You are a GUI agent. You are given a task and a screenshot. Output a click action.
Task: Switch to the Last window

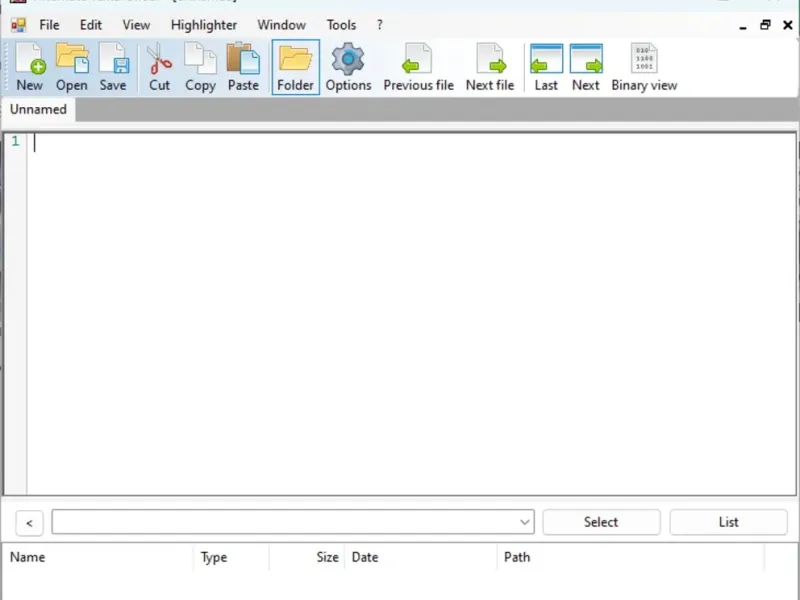click(x=546, y=67)
